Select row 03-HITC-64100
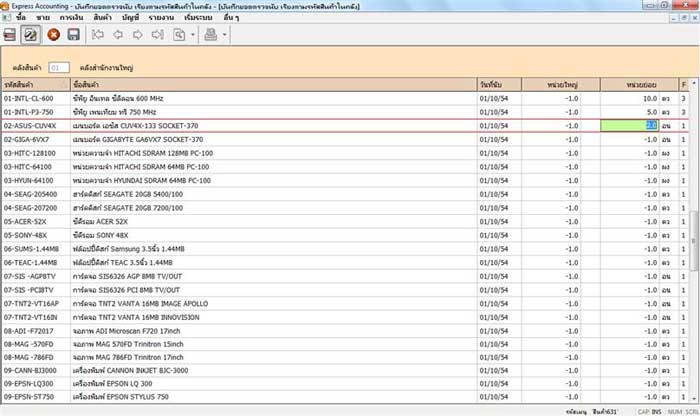The image size is (700, 416). pyautogui.click(x=345, y=167)
